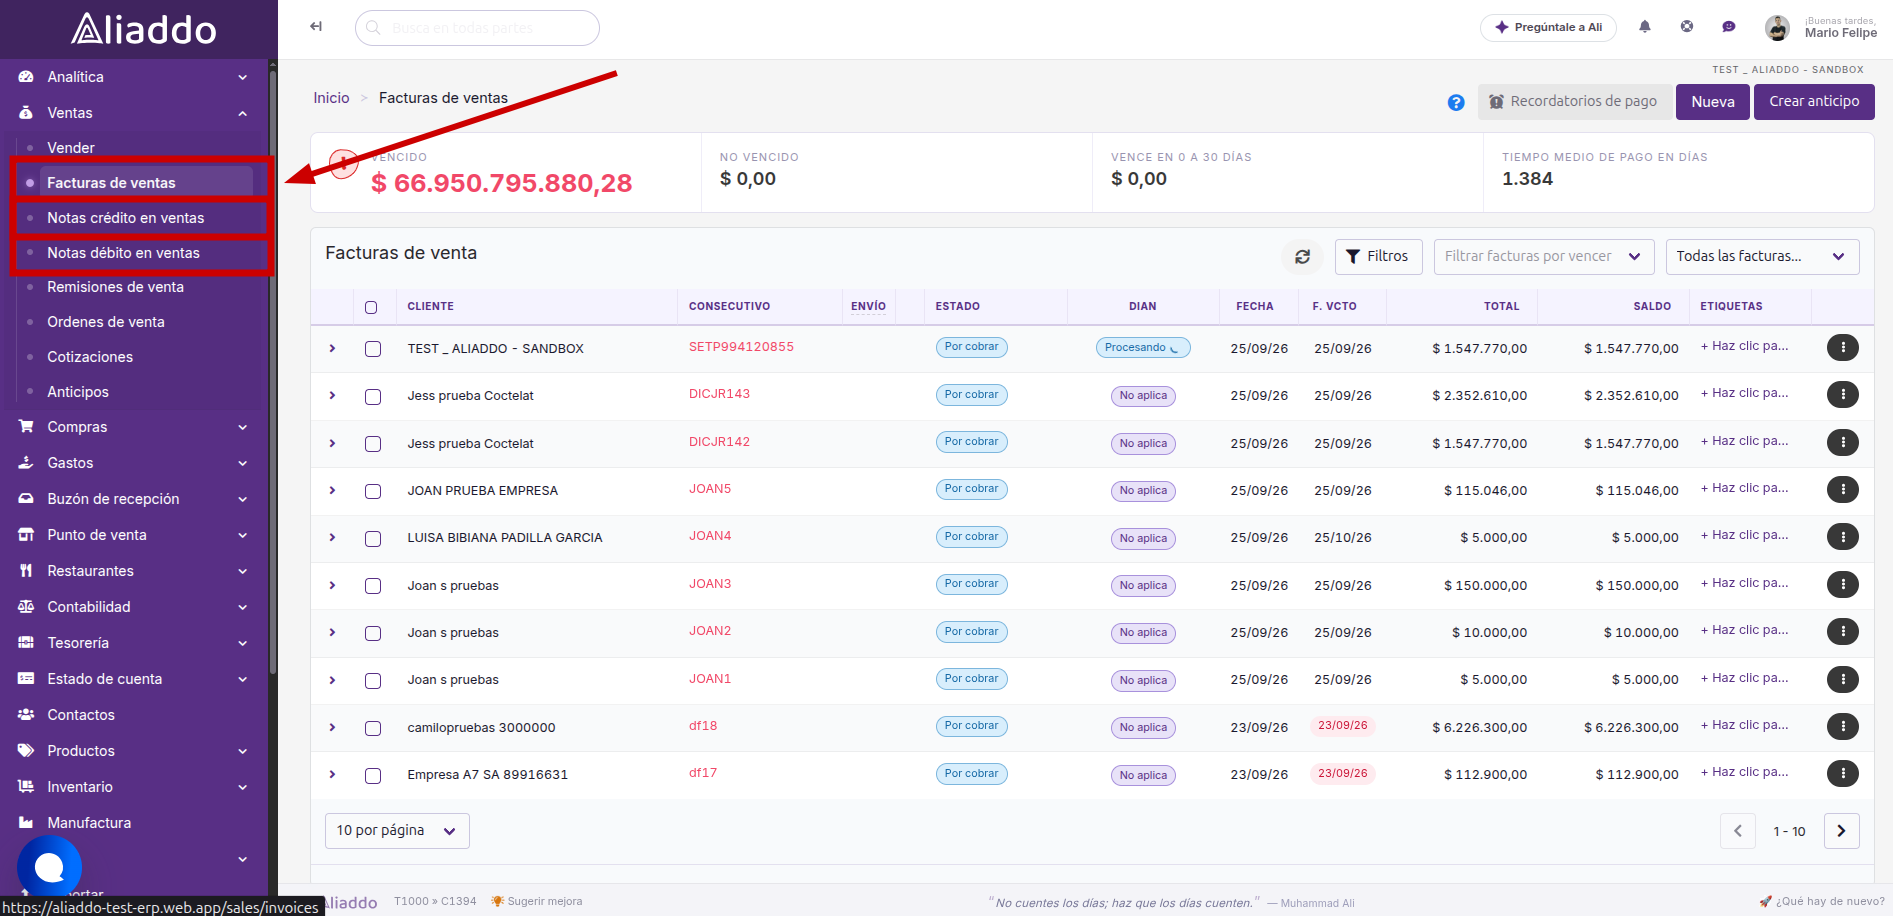Expand row details for invoice JOAN3
Viewport: 1893px width, 916px height.
(x=332, y=585)
